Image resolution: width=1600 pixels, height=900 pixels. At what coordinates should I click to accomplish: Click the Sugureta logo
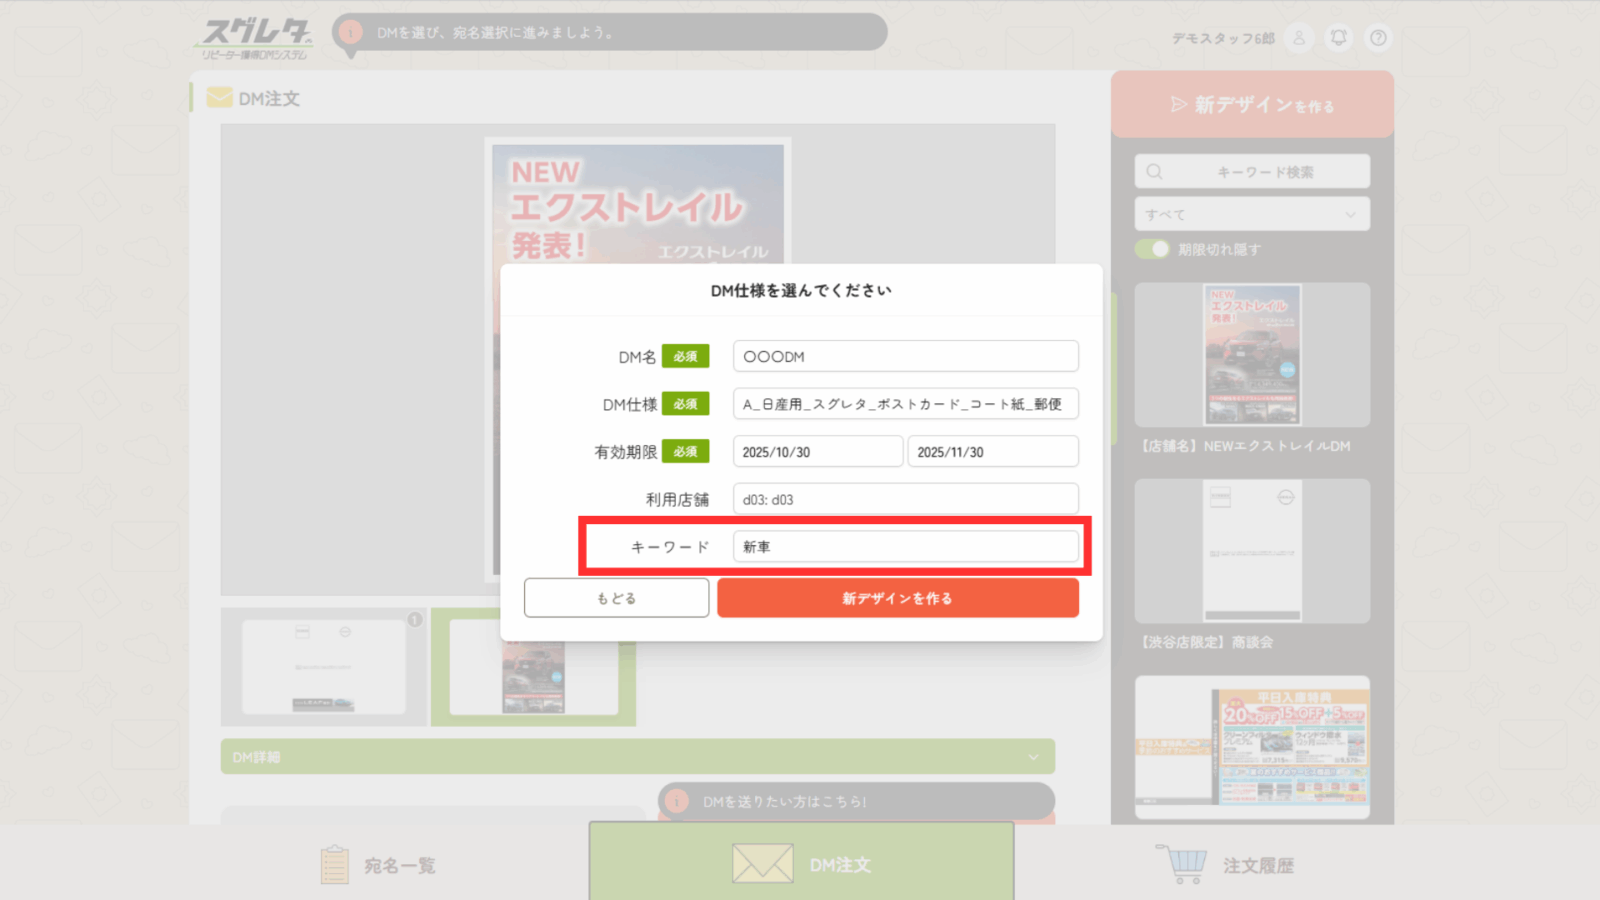pyautogui.click(x=255, y=38)
